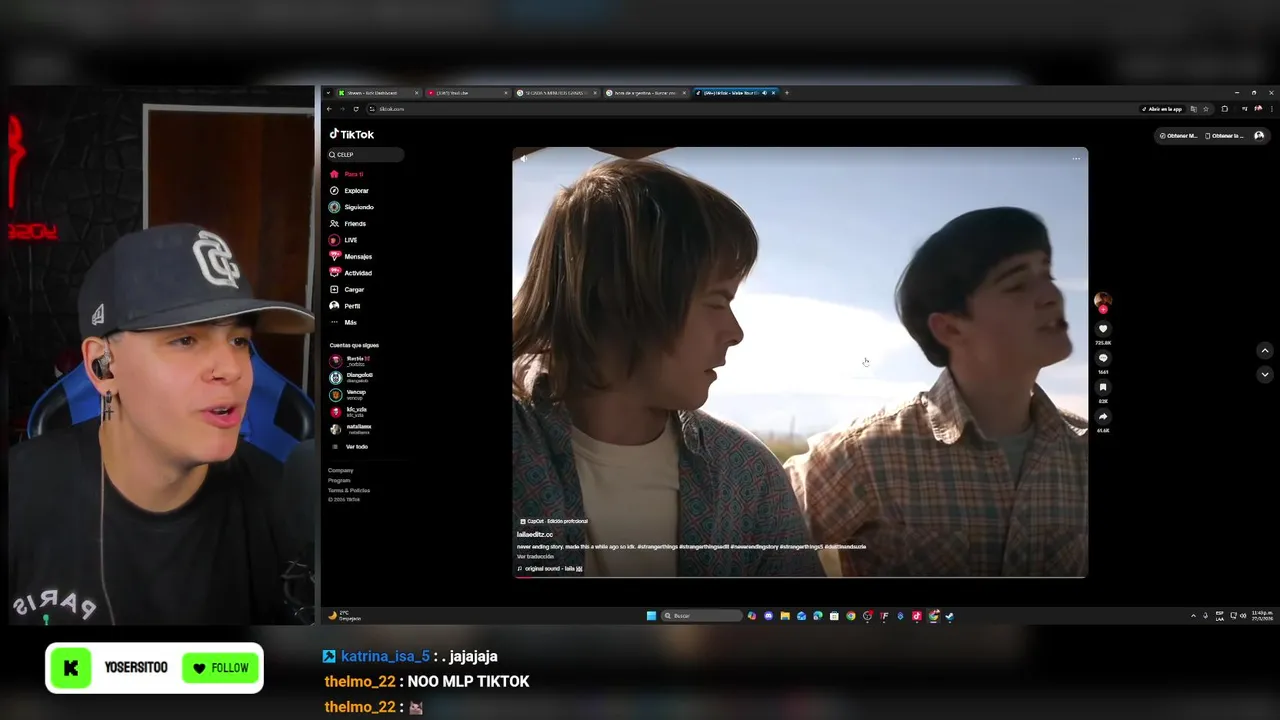Screen dimensions: 1280x720
Task: Open the top-right profile avatar menu
Action: [1259, 135]
